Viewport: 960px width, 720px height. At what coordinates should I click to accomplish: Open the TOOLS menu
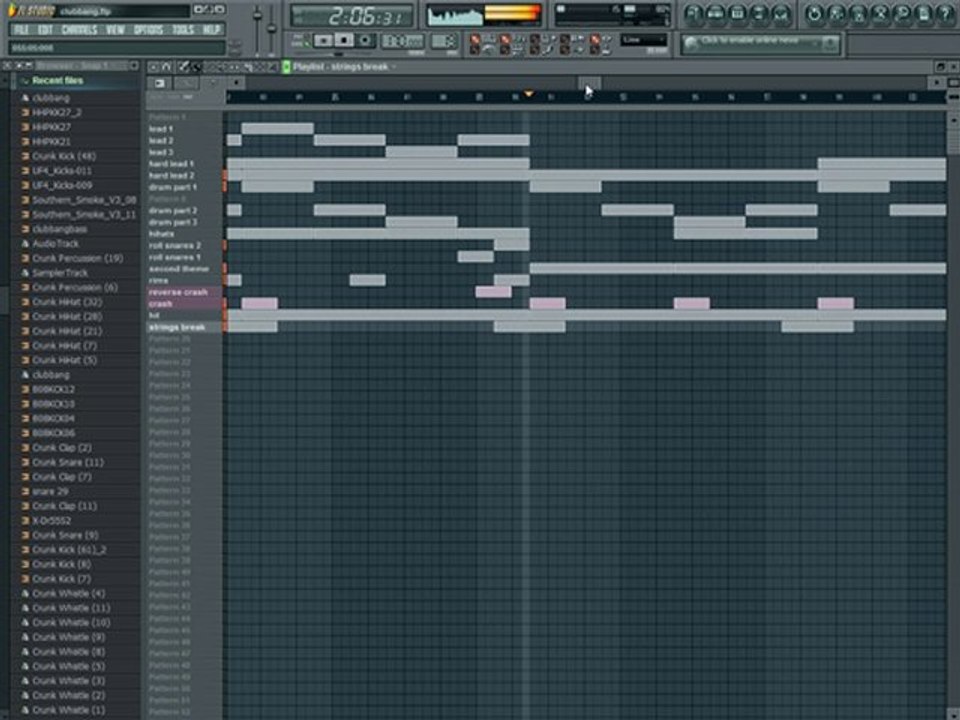[183, 29]
